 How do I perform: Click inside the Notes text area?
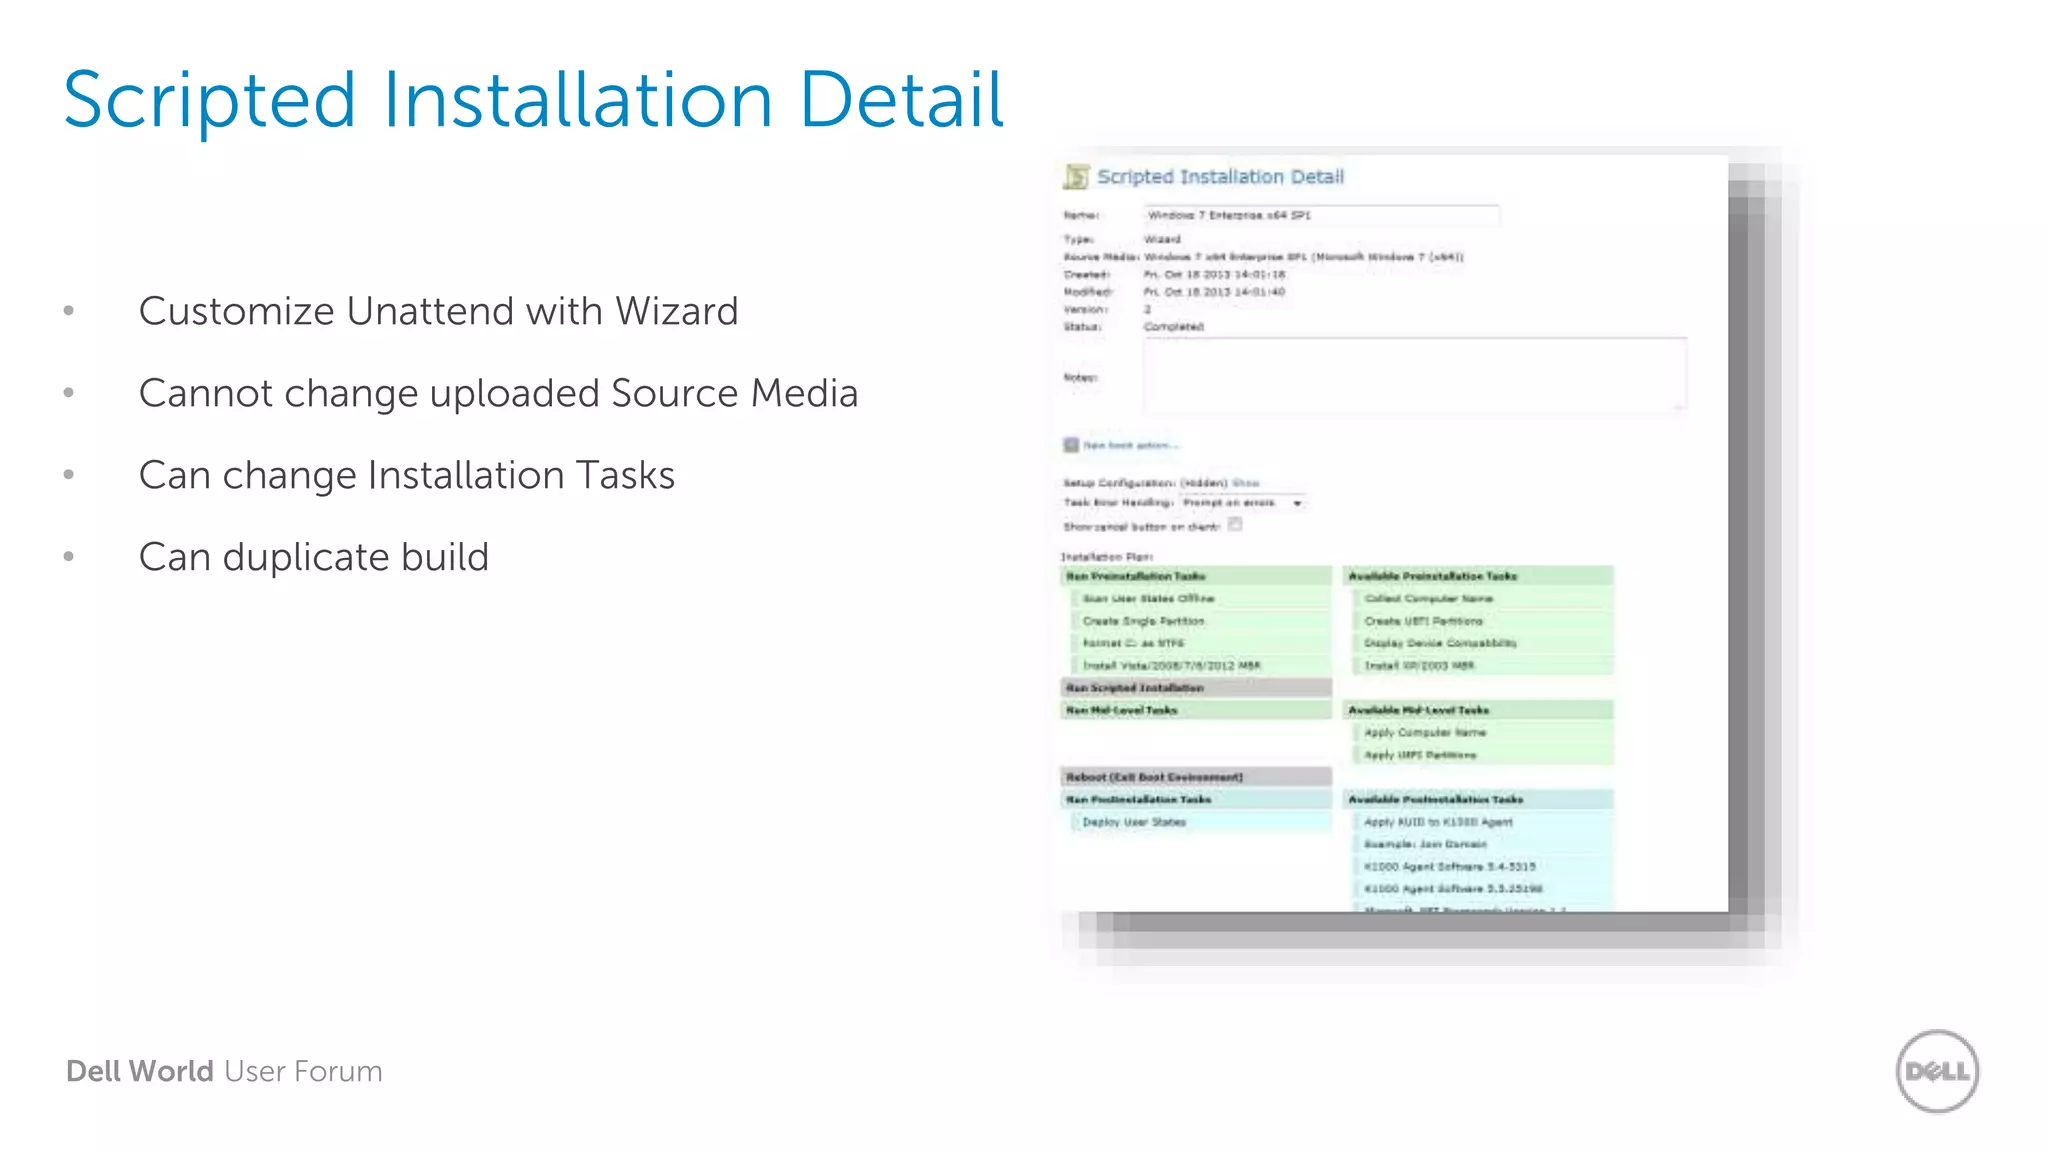tap(1415, 376)
